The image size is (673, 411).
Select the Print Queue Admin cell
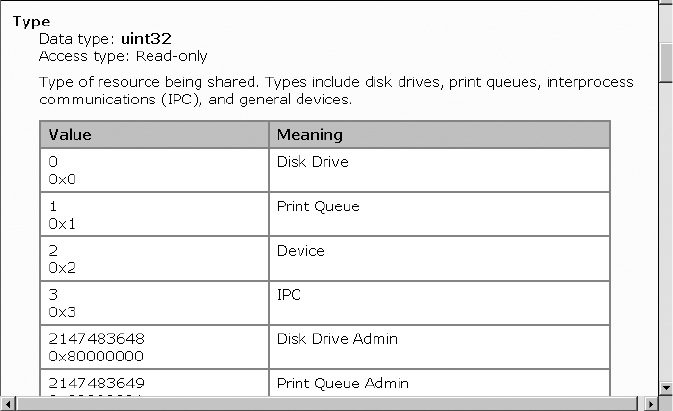point(342,383)
